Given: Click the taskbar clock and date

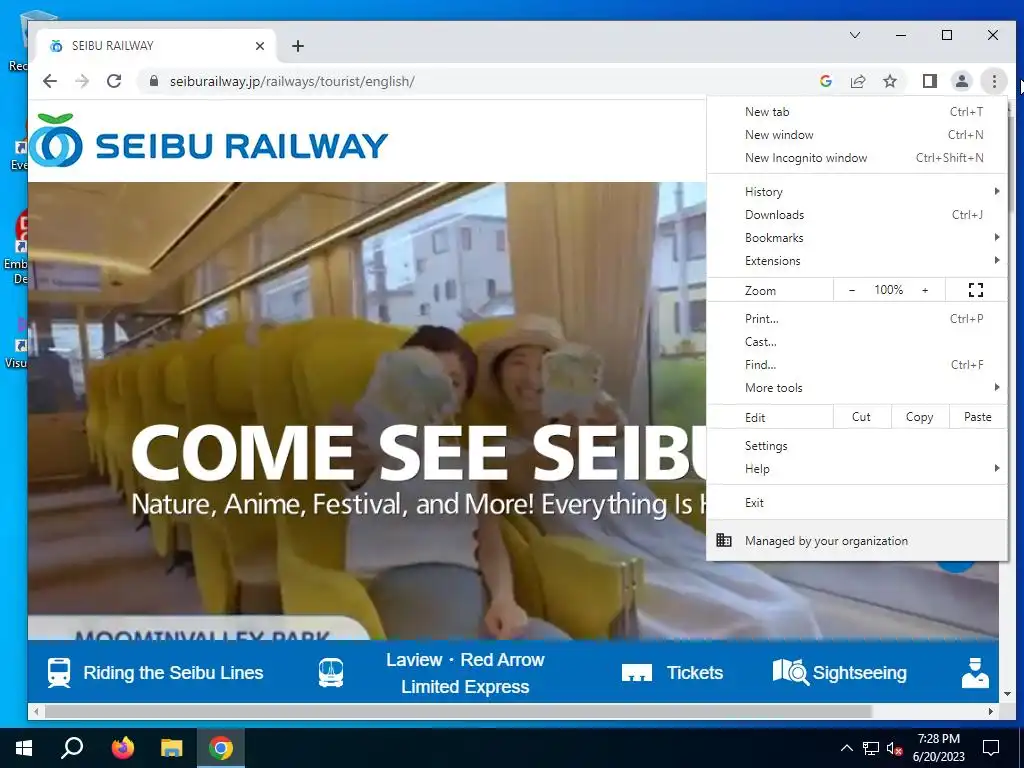Looking at the screenshot, I should (938, 748).
